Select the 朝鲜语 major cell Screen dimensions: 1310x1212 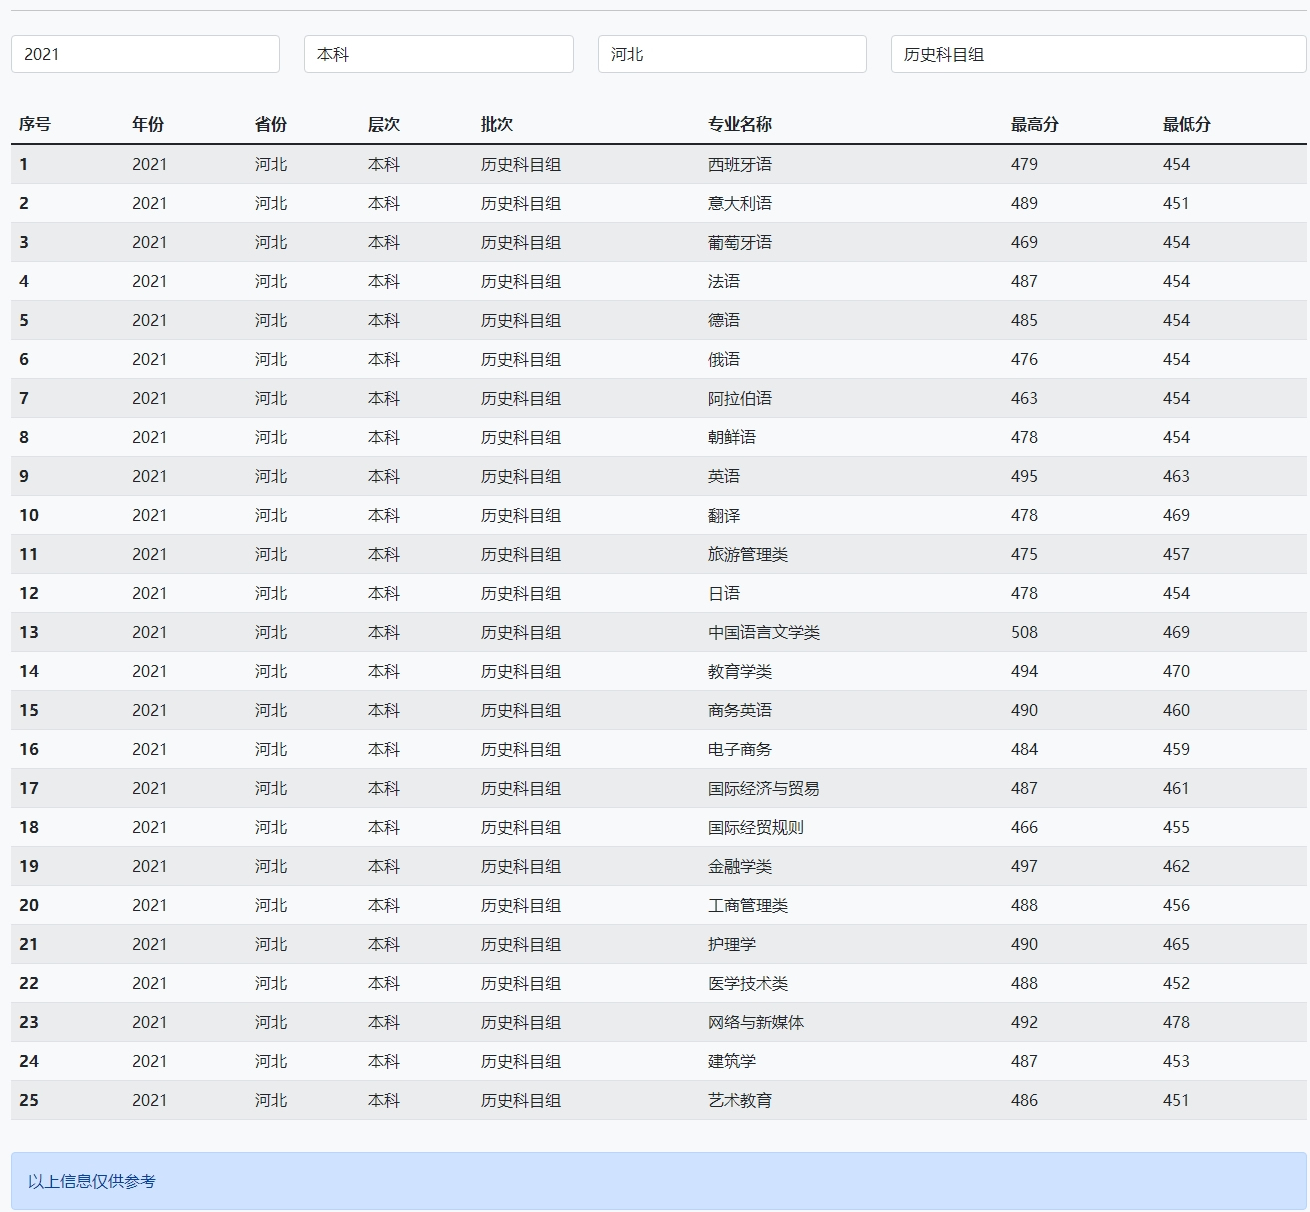click(732, 437)
